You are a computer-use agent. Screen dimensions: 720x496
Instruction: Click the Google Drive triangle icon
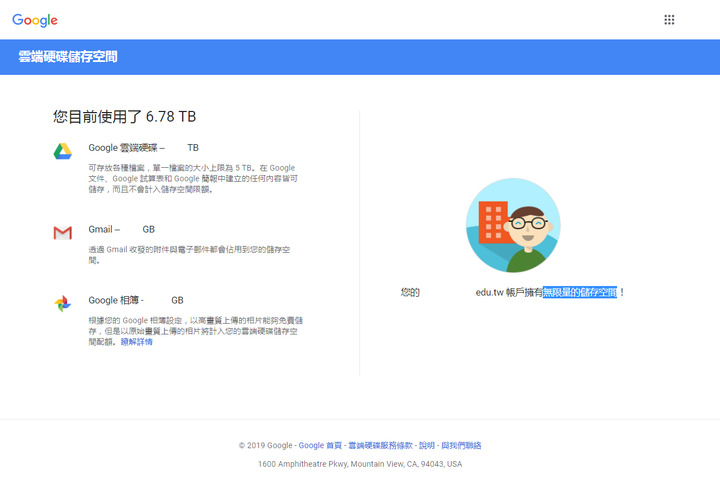pyautogui.click(x=62, y=152)
